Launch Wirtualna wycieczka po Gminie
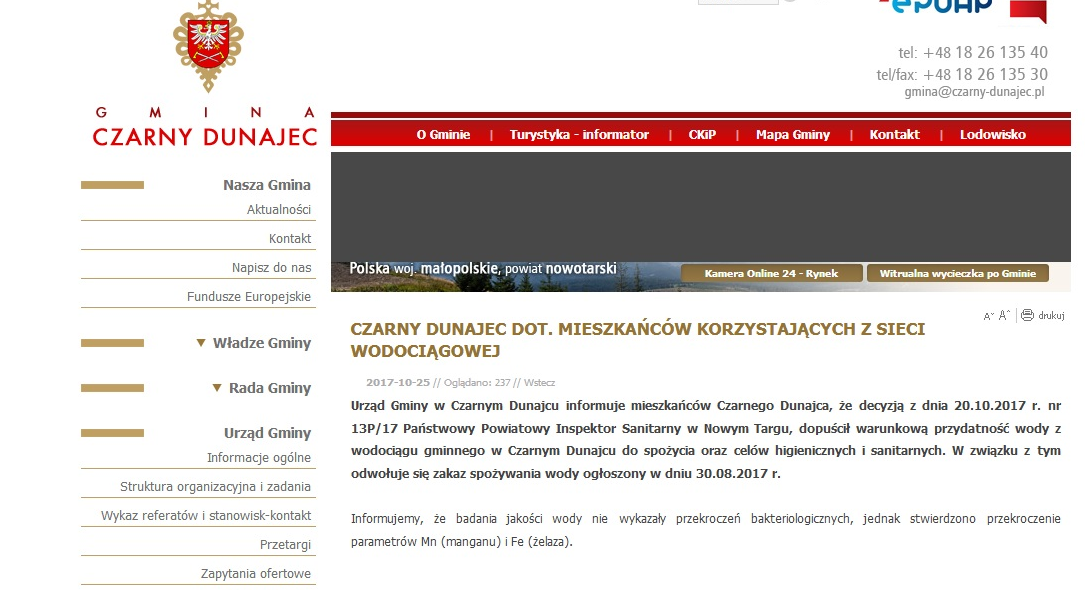The width and height of the screenshot is (1085, 590). (958, 273)
